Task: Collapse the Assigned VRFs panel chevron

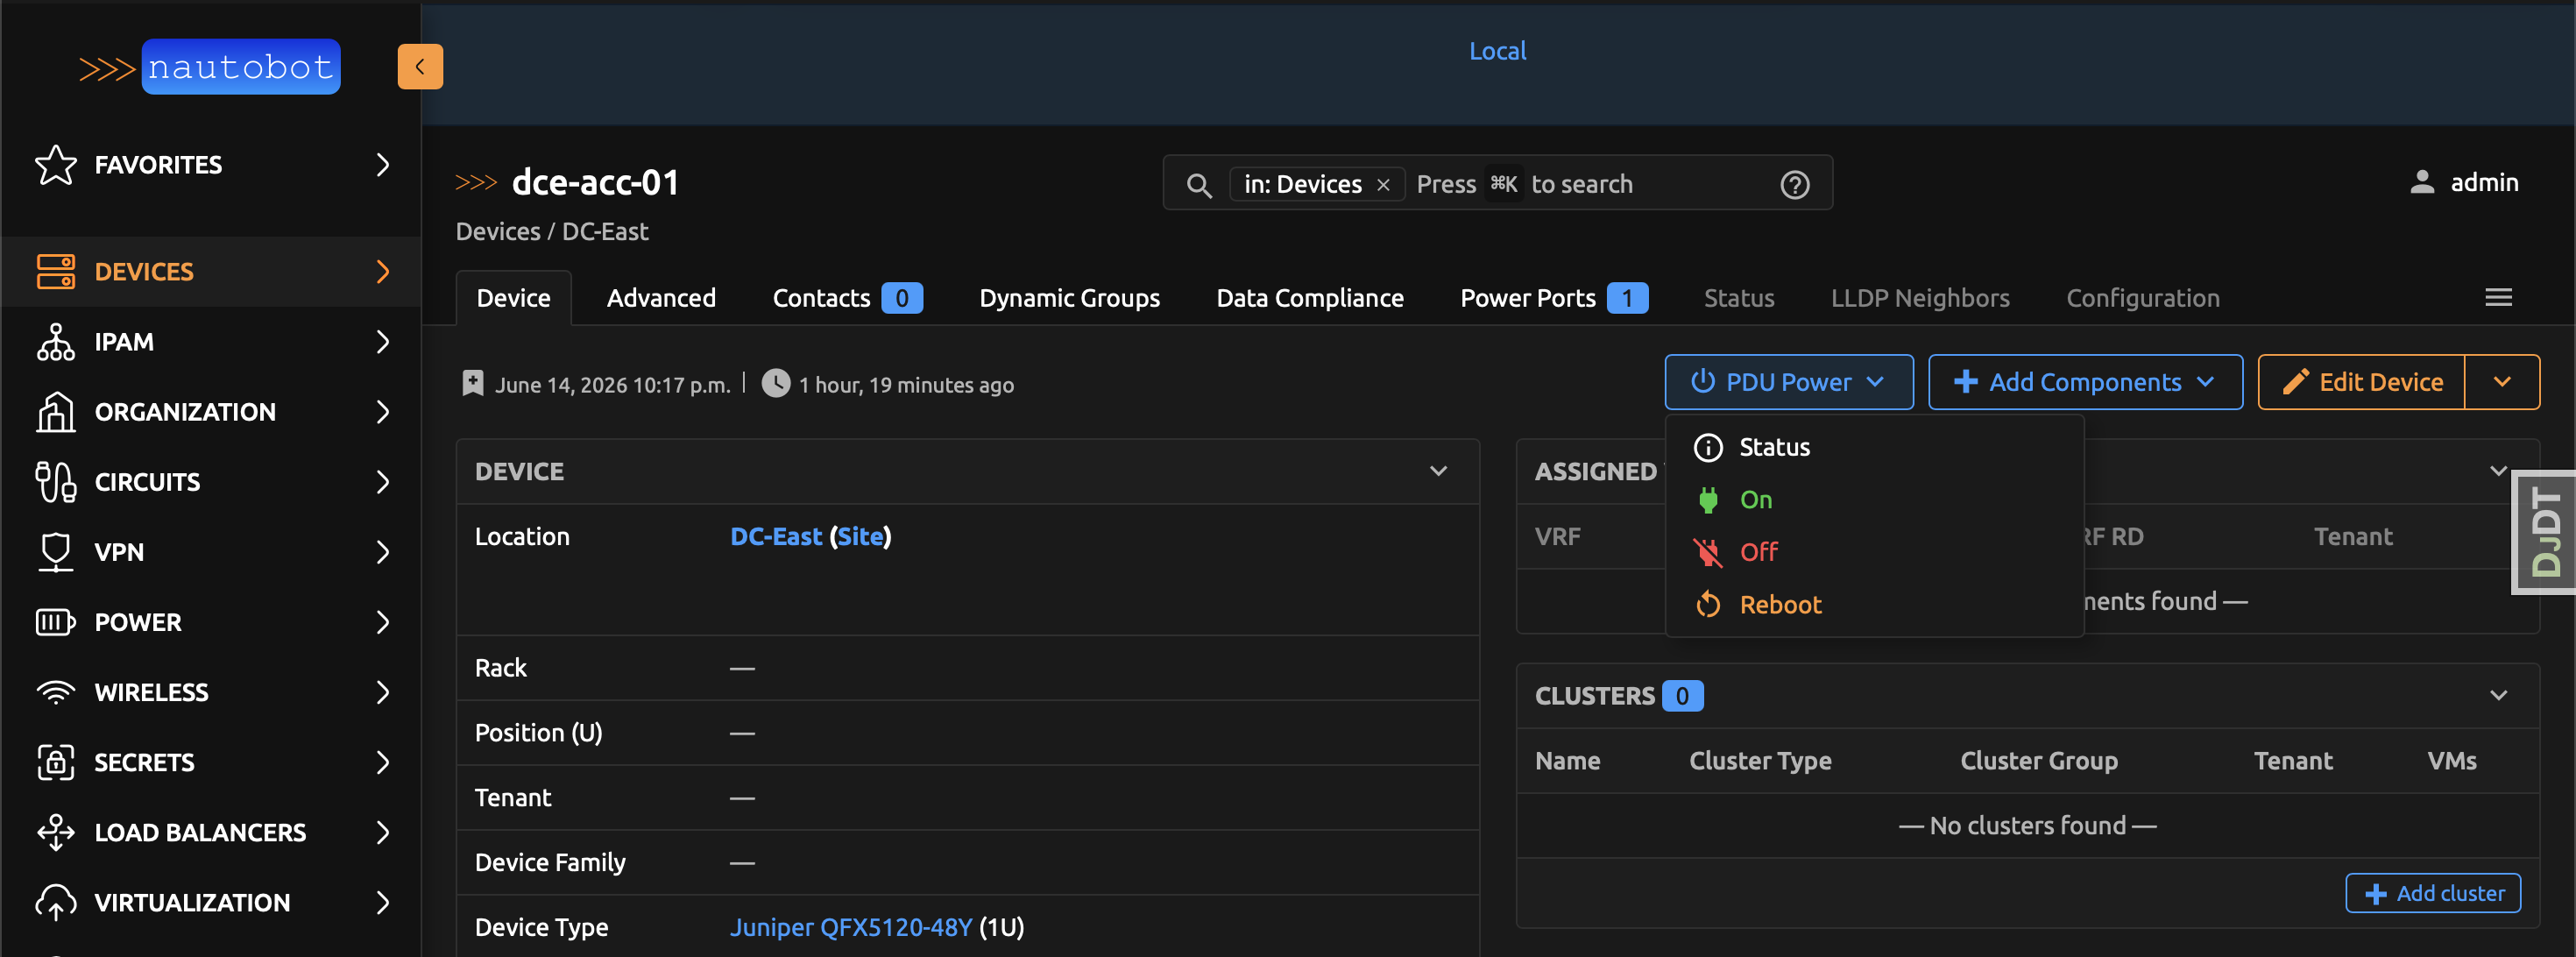Action: tap(2498, 471)
